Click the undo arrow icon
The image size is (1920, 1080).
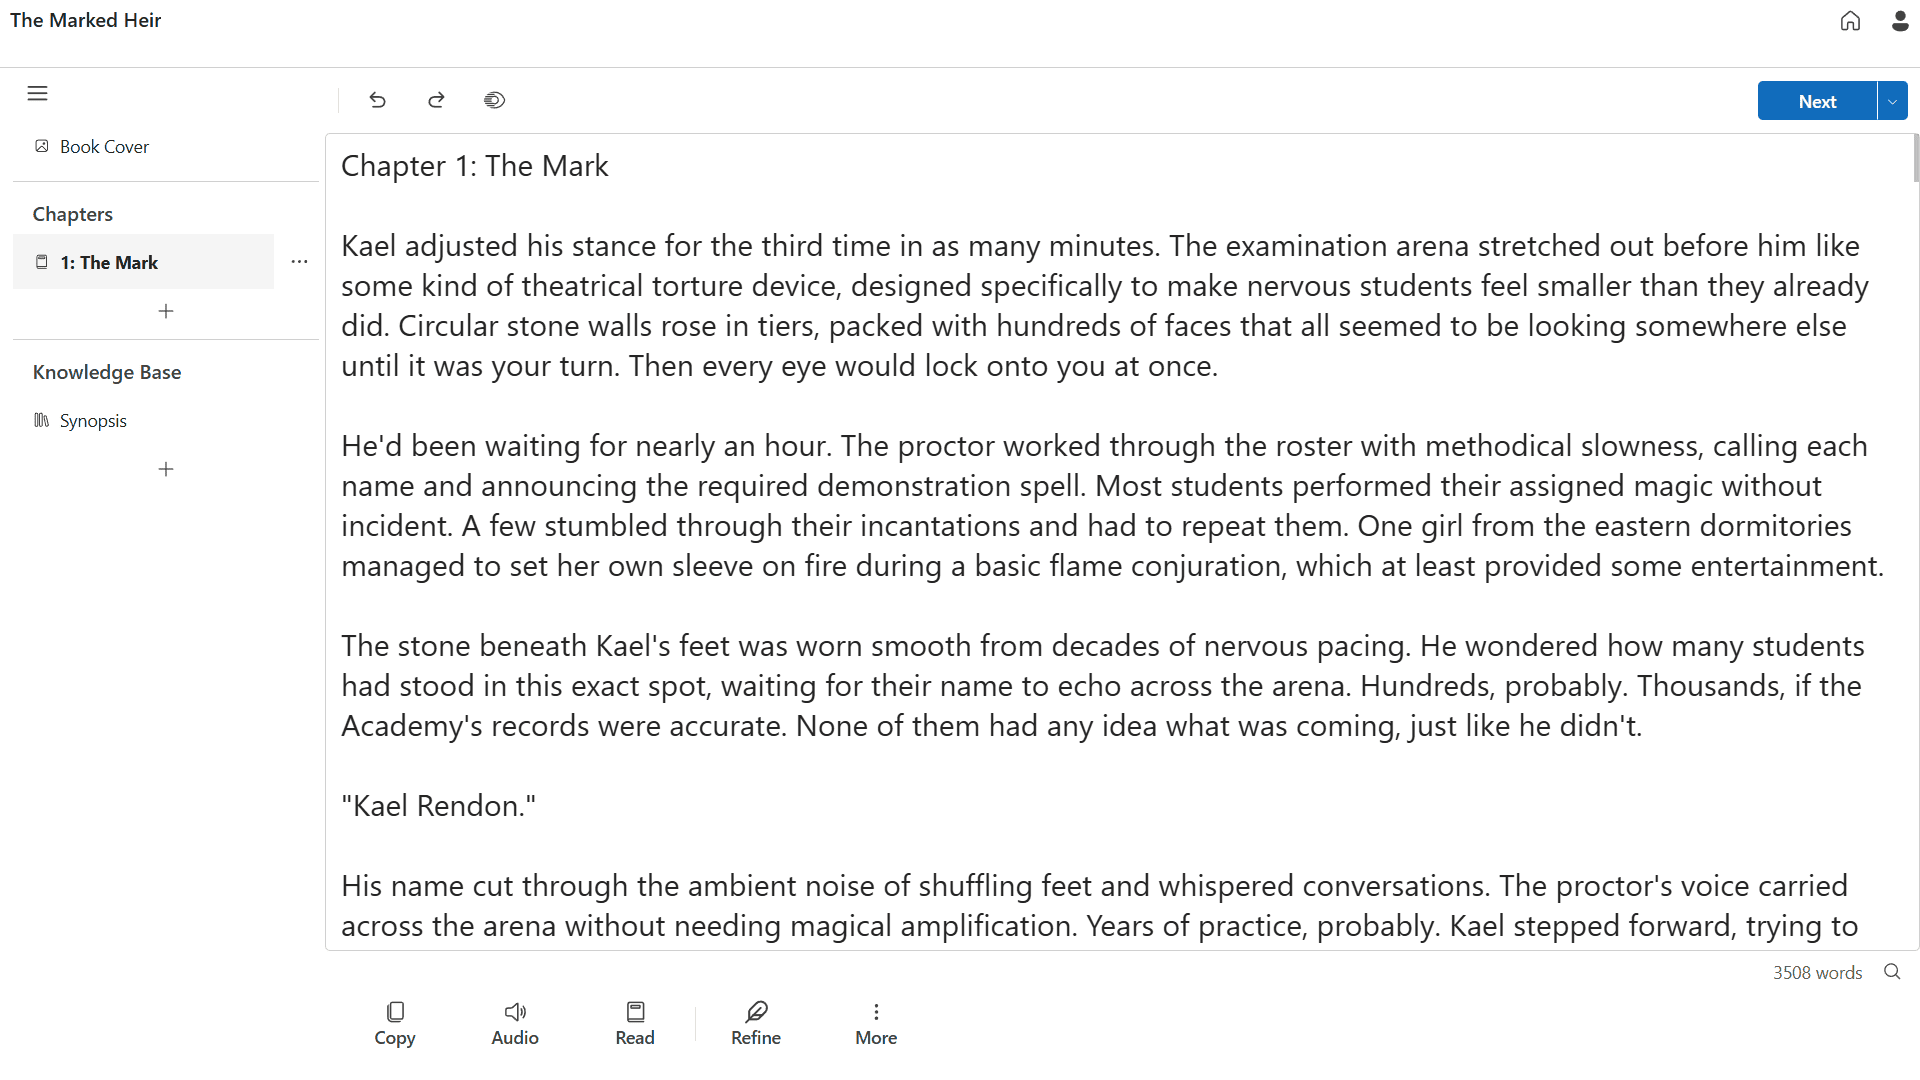(x=377, y=100)
